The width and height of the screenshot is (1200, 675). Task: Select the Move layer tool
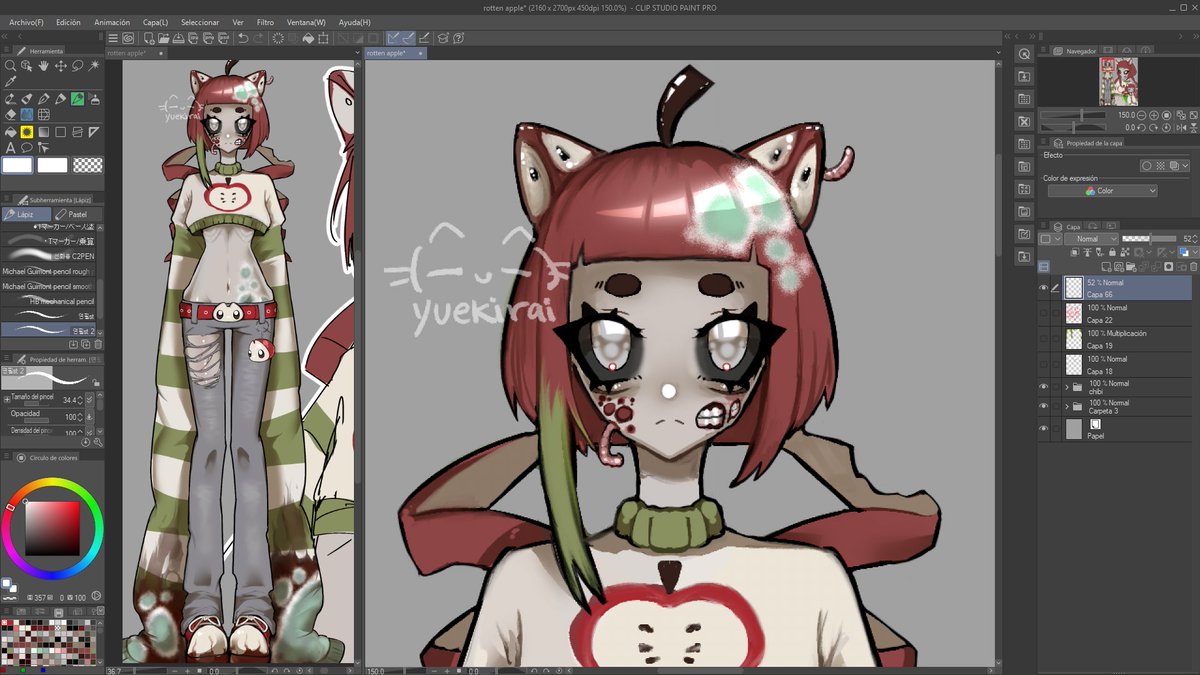pos(61,66)
